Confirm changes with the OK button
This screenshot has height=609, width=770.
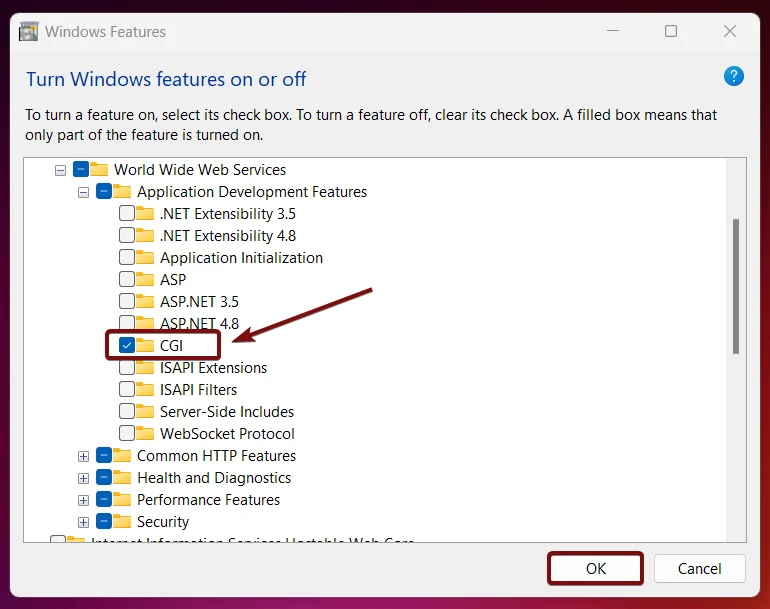pos(596,569)
